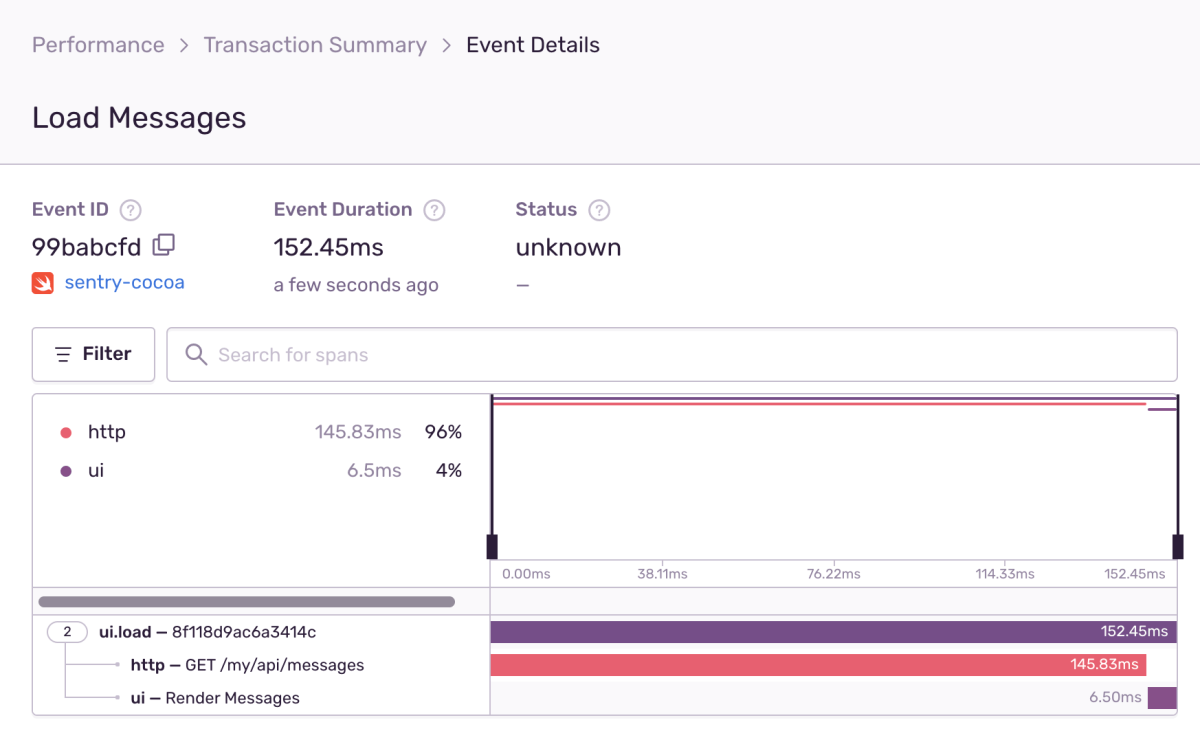
Task: Open Event ID help tooltip icon
Action: pos(130,210)
